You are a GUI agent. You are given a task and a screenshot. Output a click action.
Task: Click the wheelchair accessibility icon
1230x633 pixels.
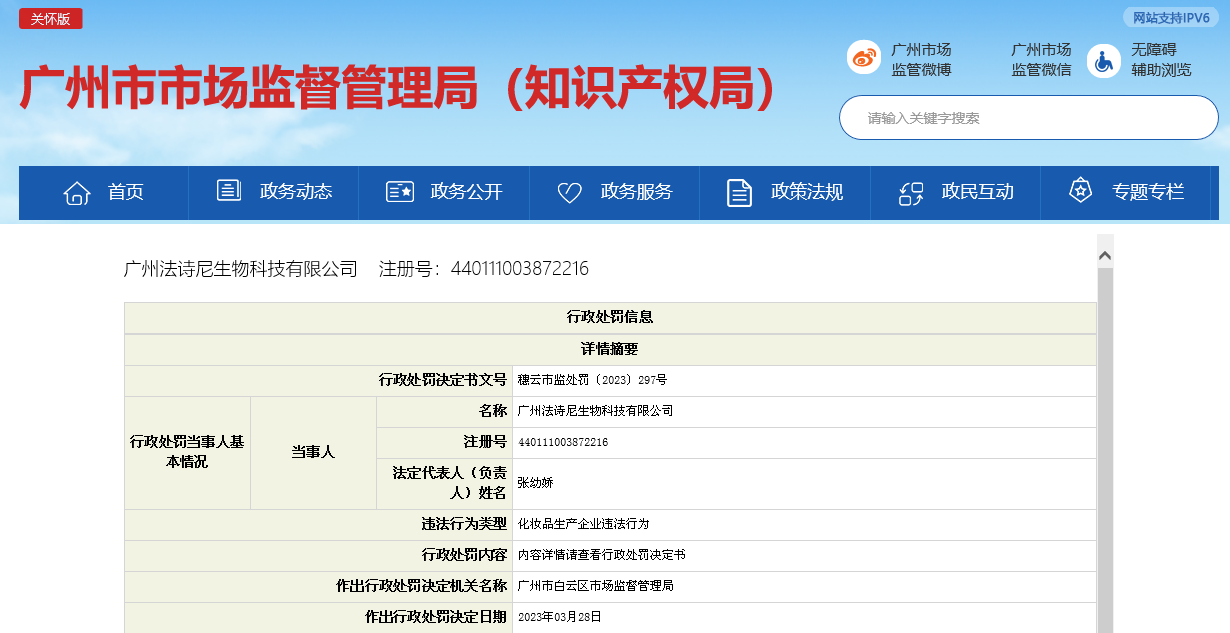(1104, 60)
